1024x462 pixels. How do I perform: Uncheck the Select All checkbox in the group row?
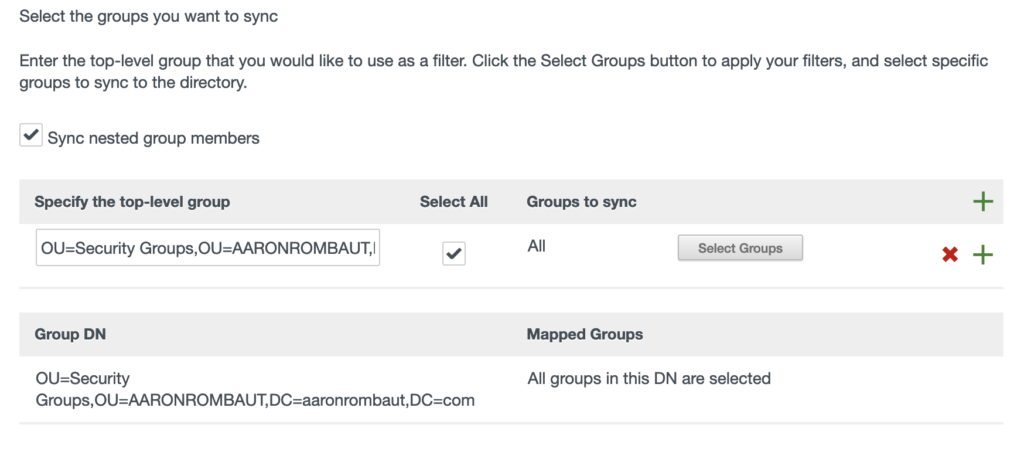pyautogui.click(x=454, y=255)
